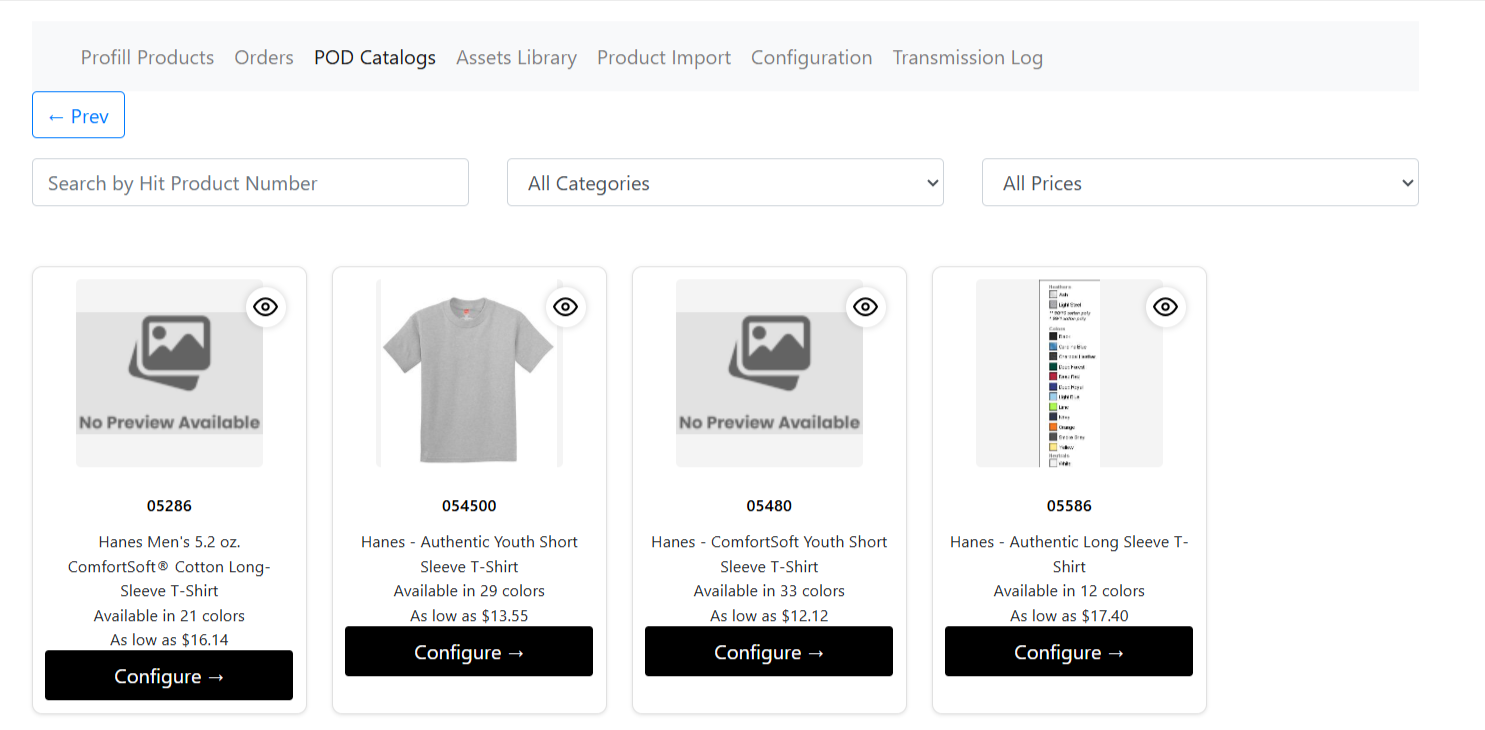The height and width of the screenshot is (730, 1485).
Task: Click product number 05480
Action: pyautogui.click(x=769, y=506)
